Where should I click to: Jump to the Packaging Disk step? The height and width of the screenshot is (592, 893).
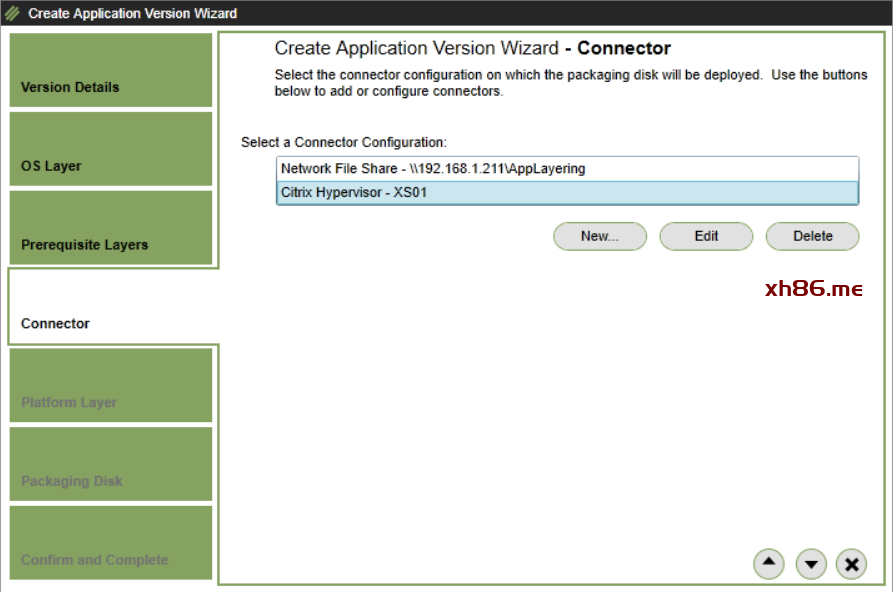coord(110,465)
